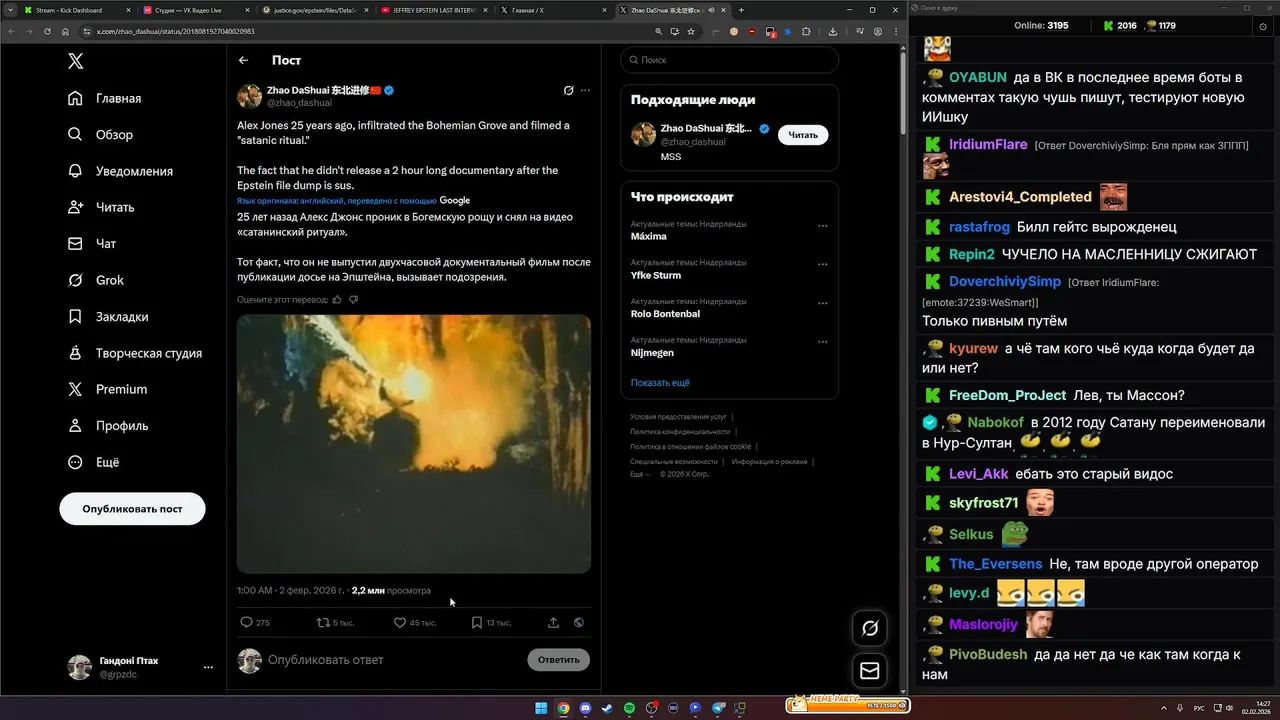The width and height of the screenshot is (1280, 720).
Task: Open Читать in the X sidebar
Action: coord(101,207)
